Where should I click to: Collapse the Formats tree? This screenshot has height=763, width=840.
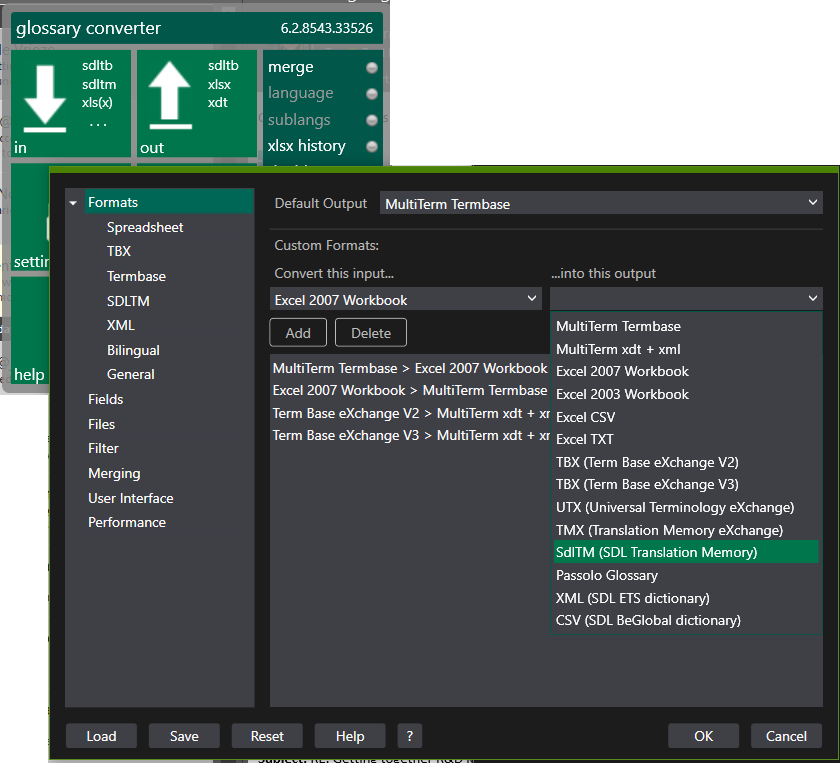coord(73,201)
